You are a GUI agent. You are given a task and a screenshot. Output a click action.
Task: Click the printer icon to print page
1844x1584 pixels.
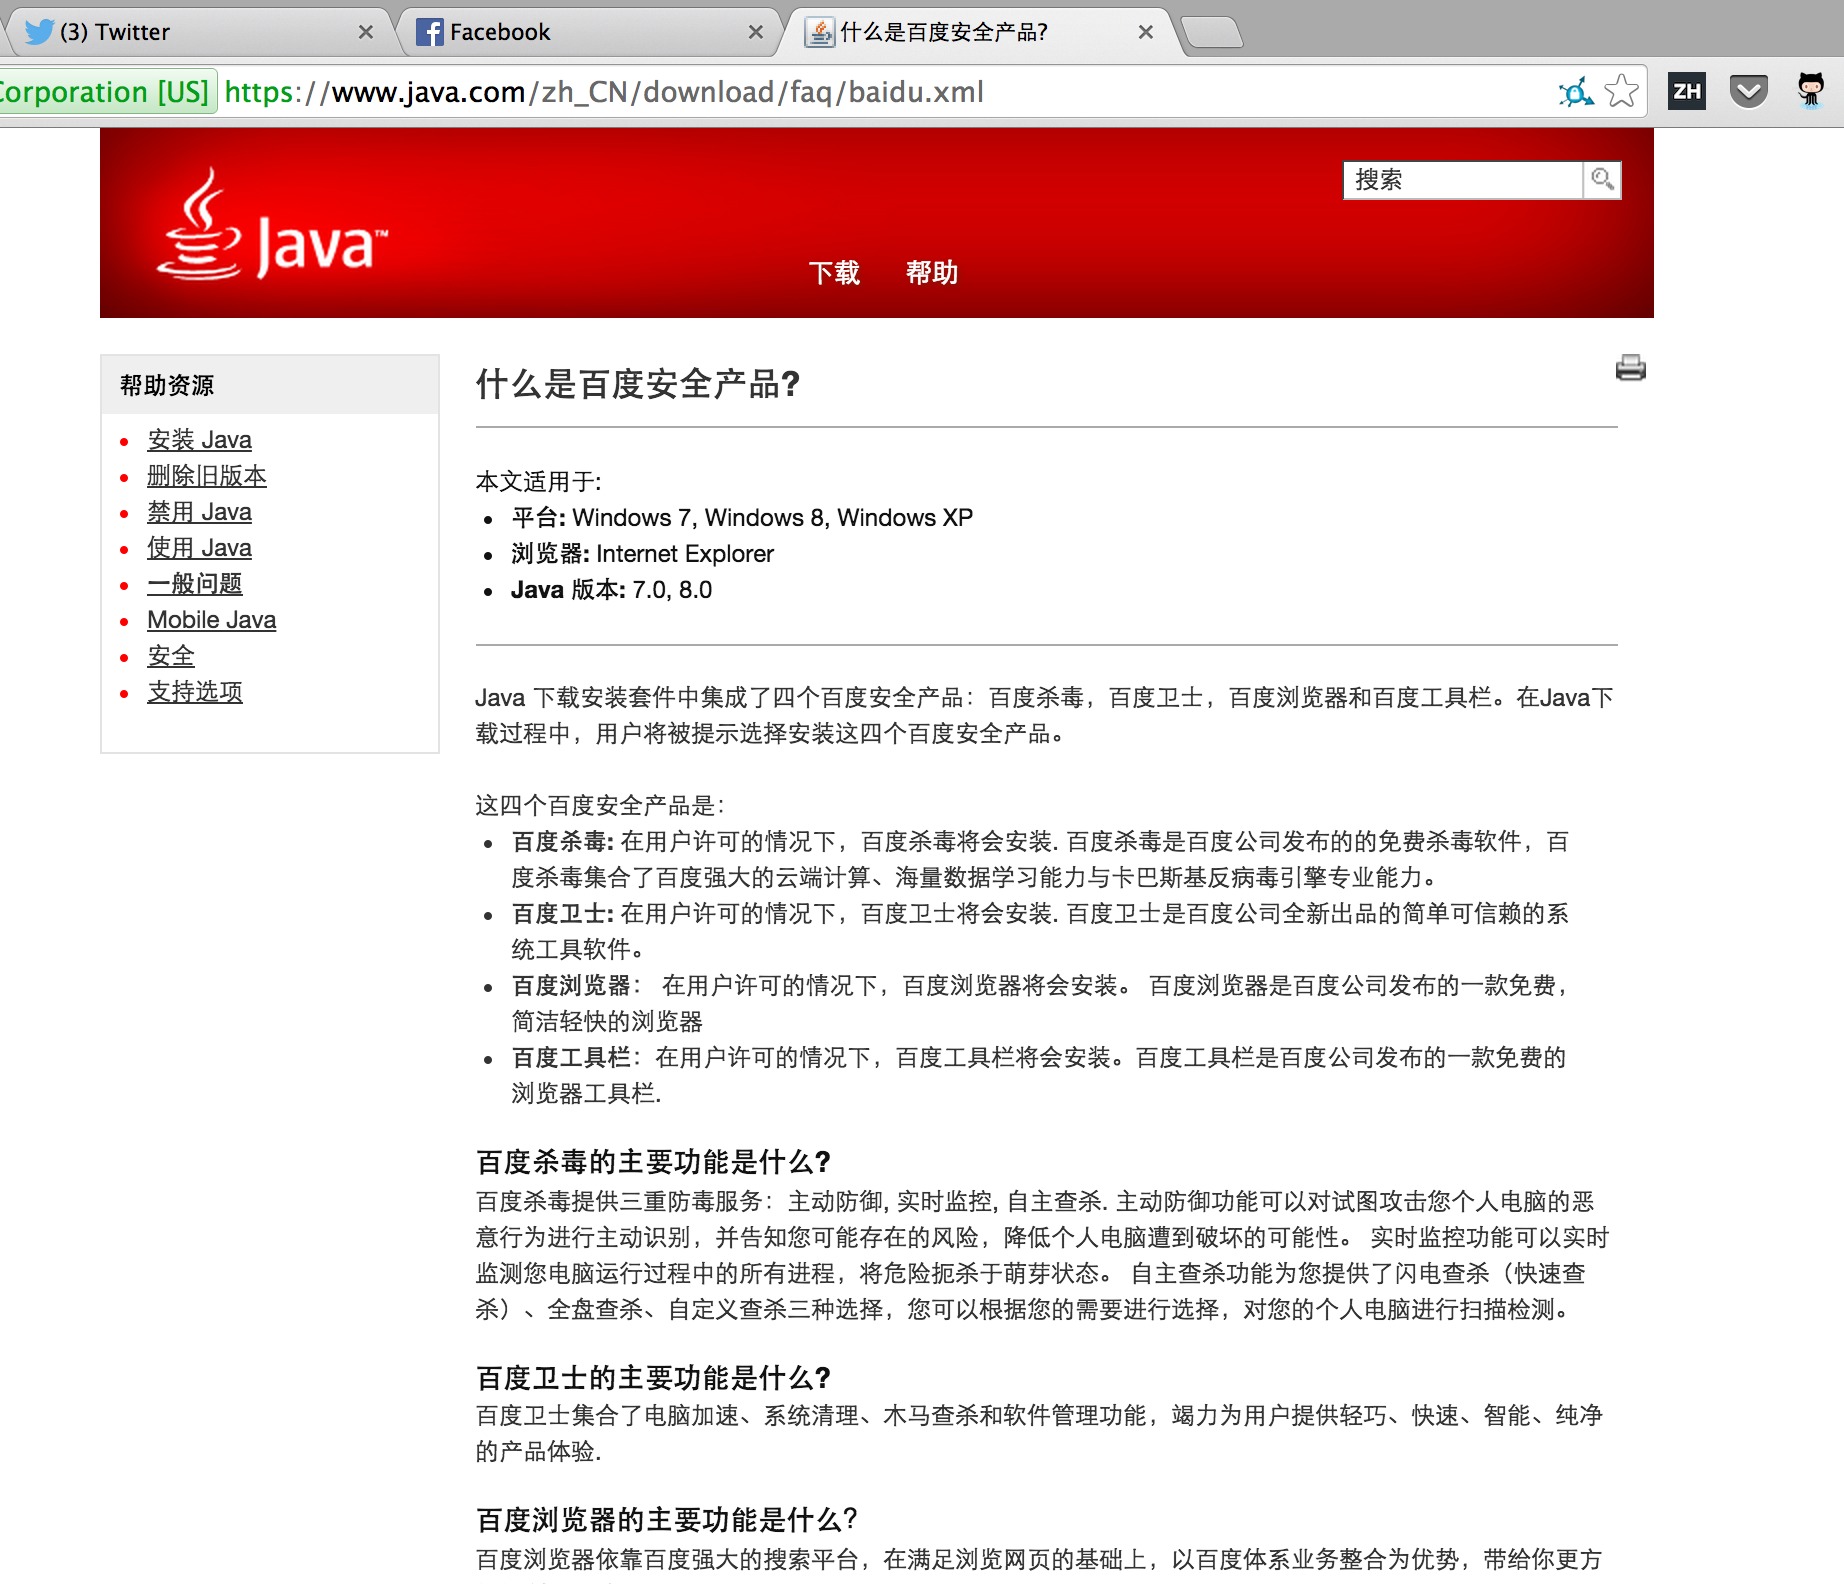click(x=1630, y=368)
